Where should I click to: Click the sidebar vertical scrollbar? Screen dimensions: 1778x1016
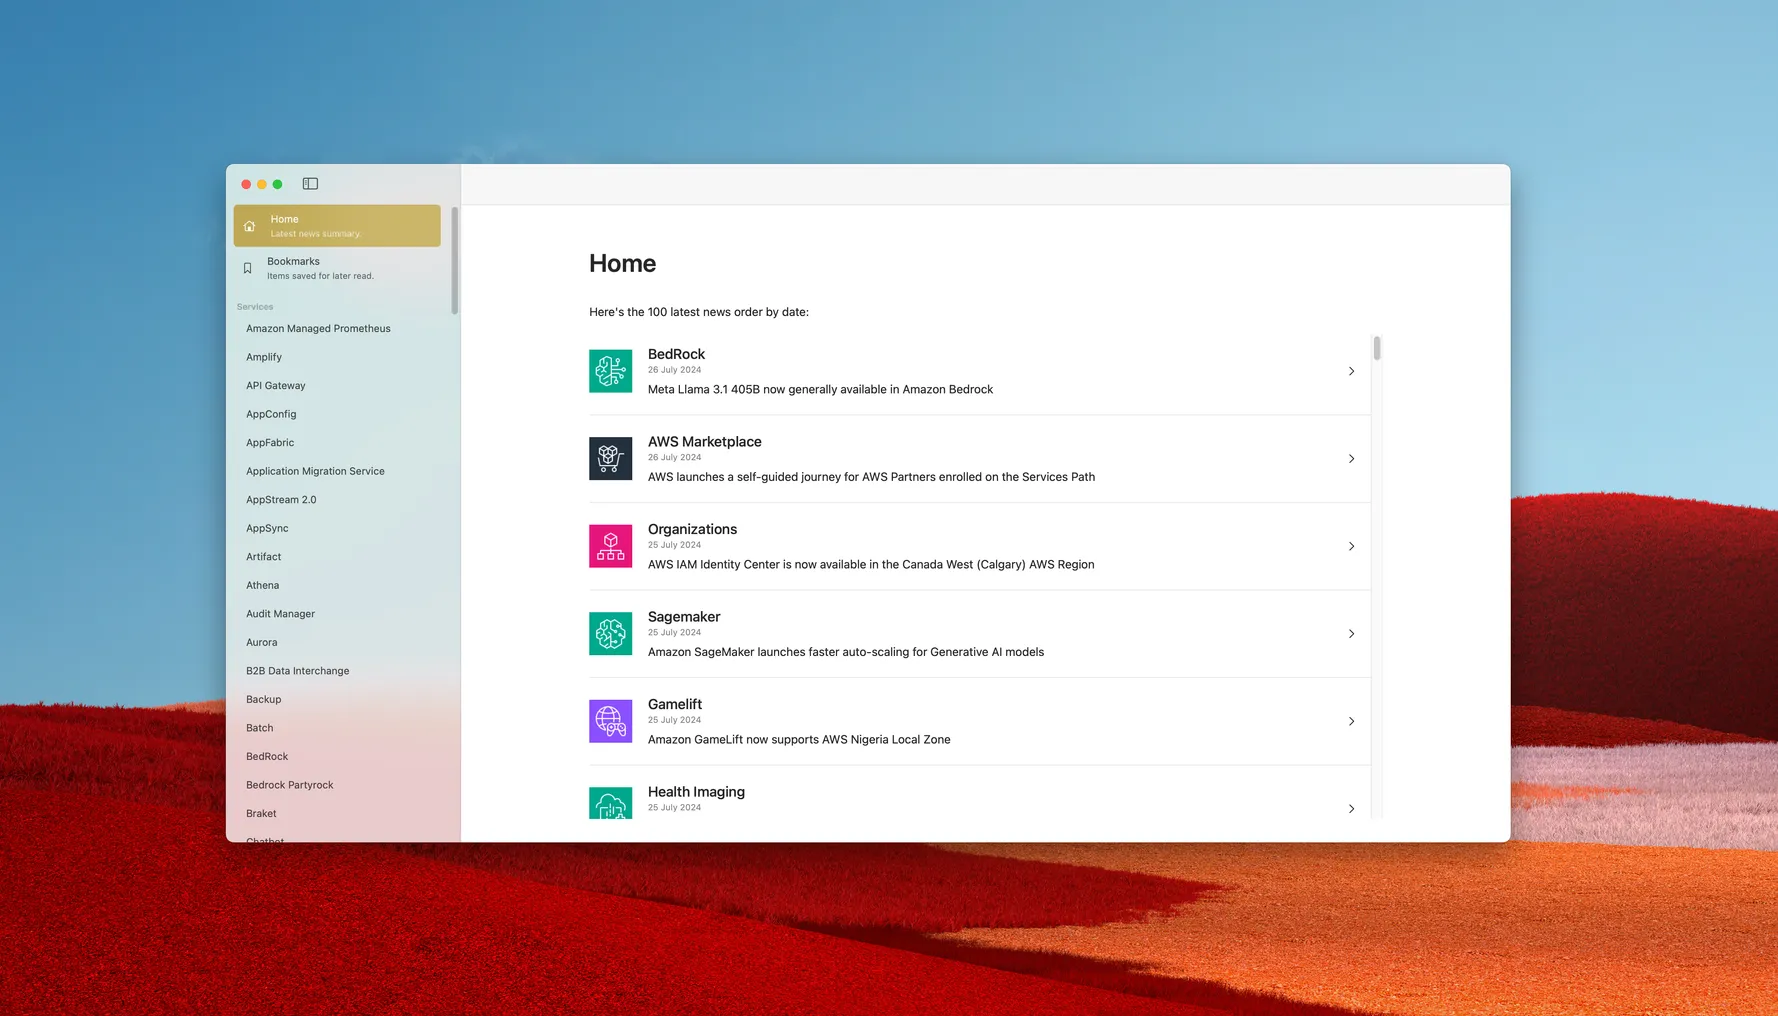click(x=455, y=260)
